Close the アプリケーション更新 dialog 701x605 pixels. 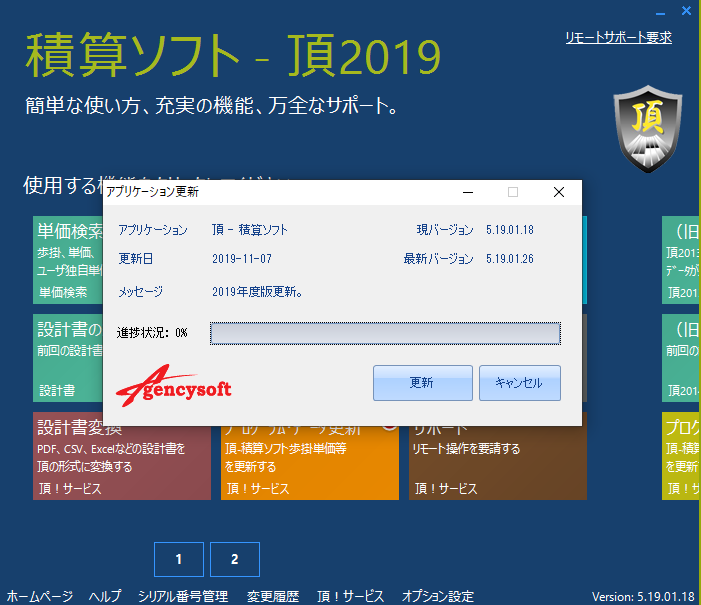[559, 192]
